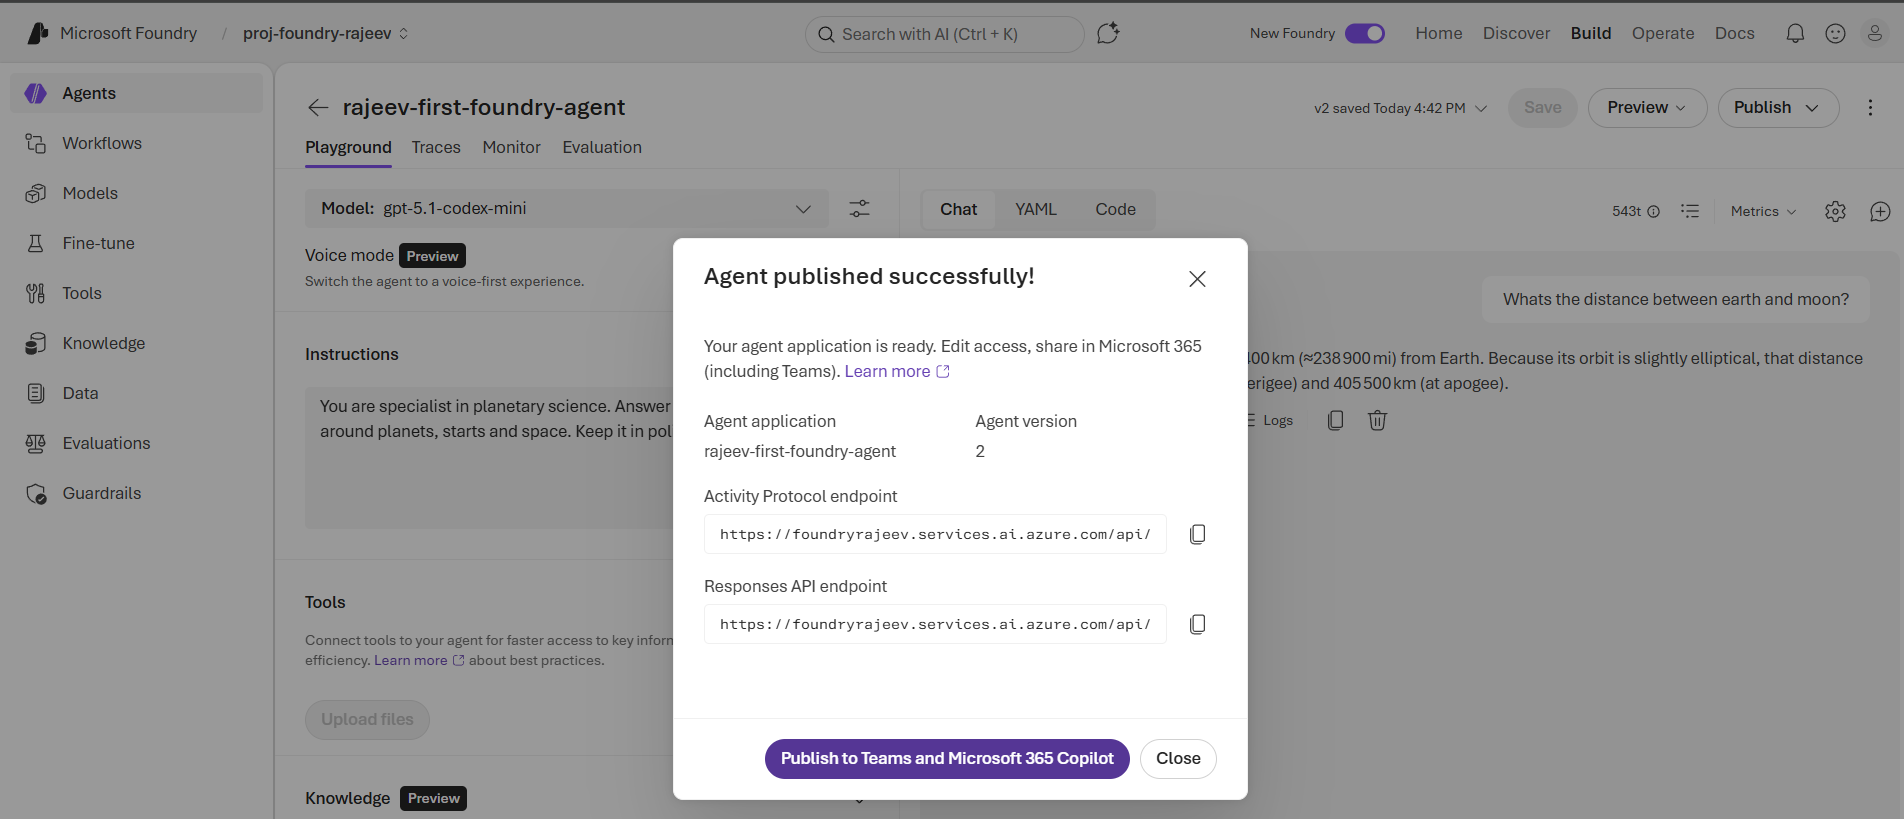Click the Search with AI field
Viewport: 1904px width, 819px height.
(944, 34)
